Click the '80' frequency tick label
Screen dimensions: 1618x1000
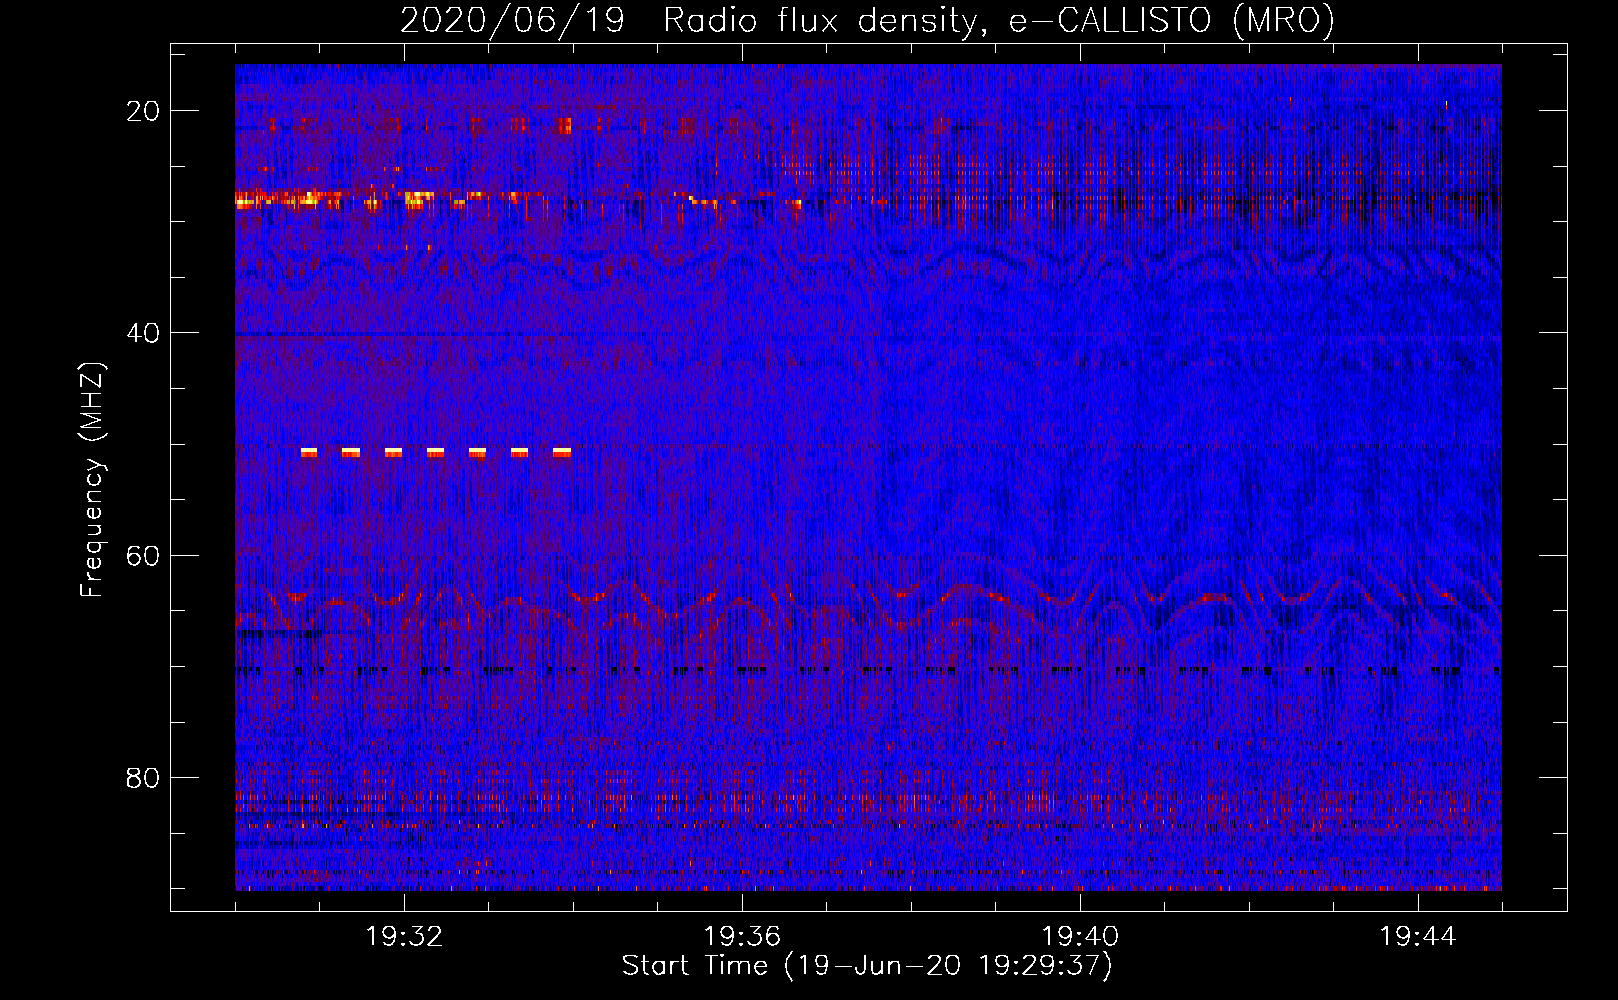click(144, 777)
